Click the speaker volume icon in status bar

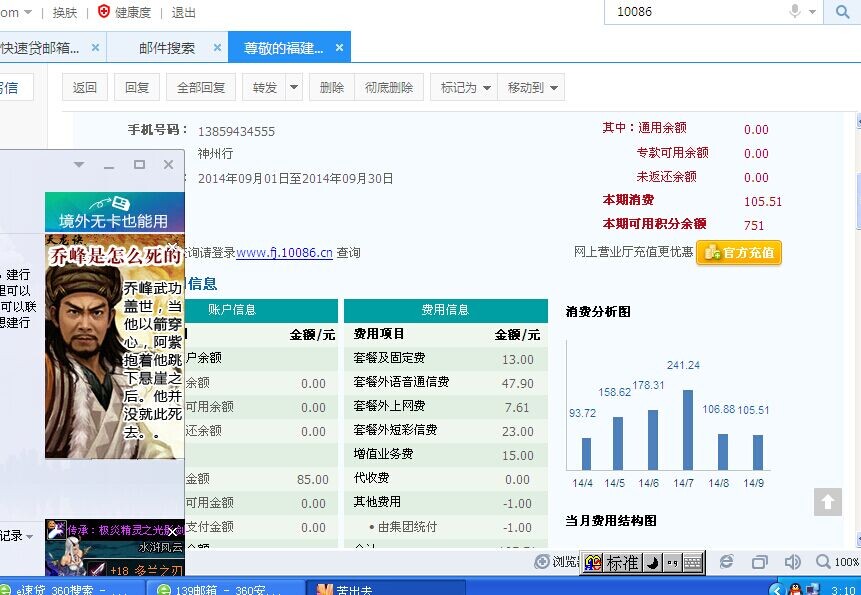coord(792,562)
